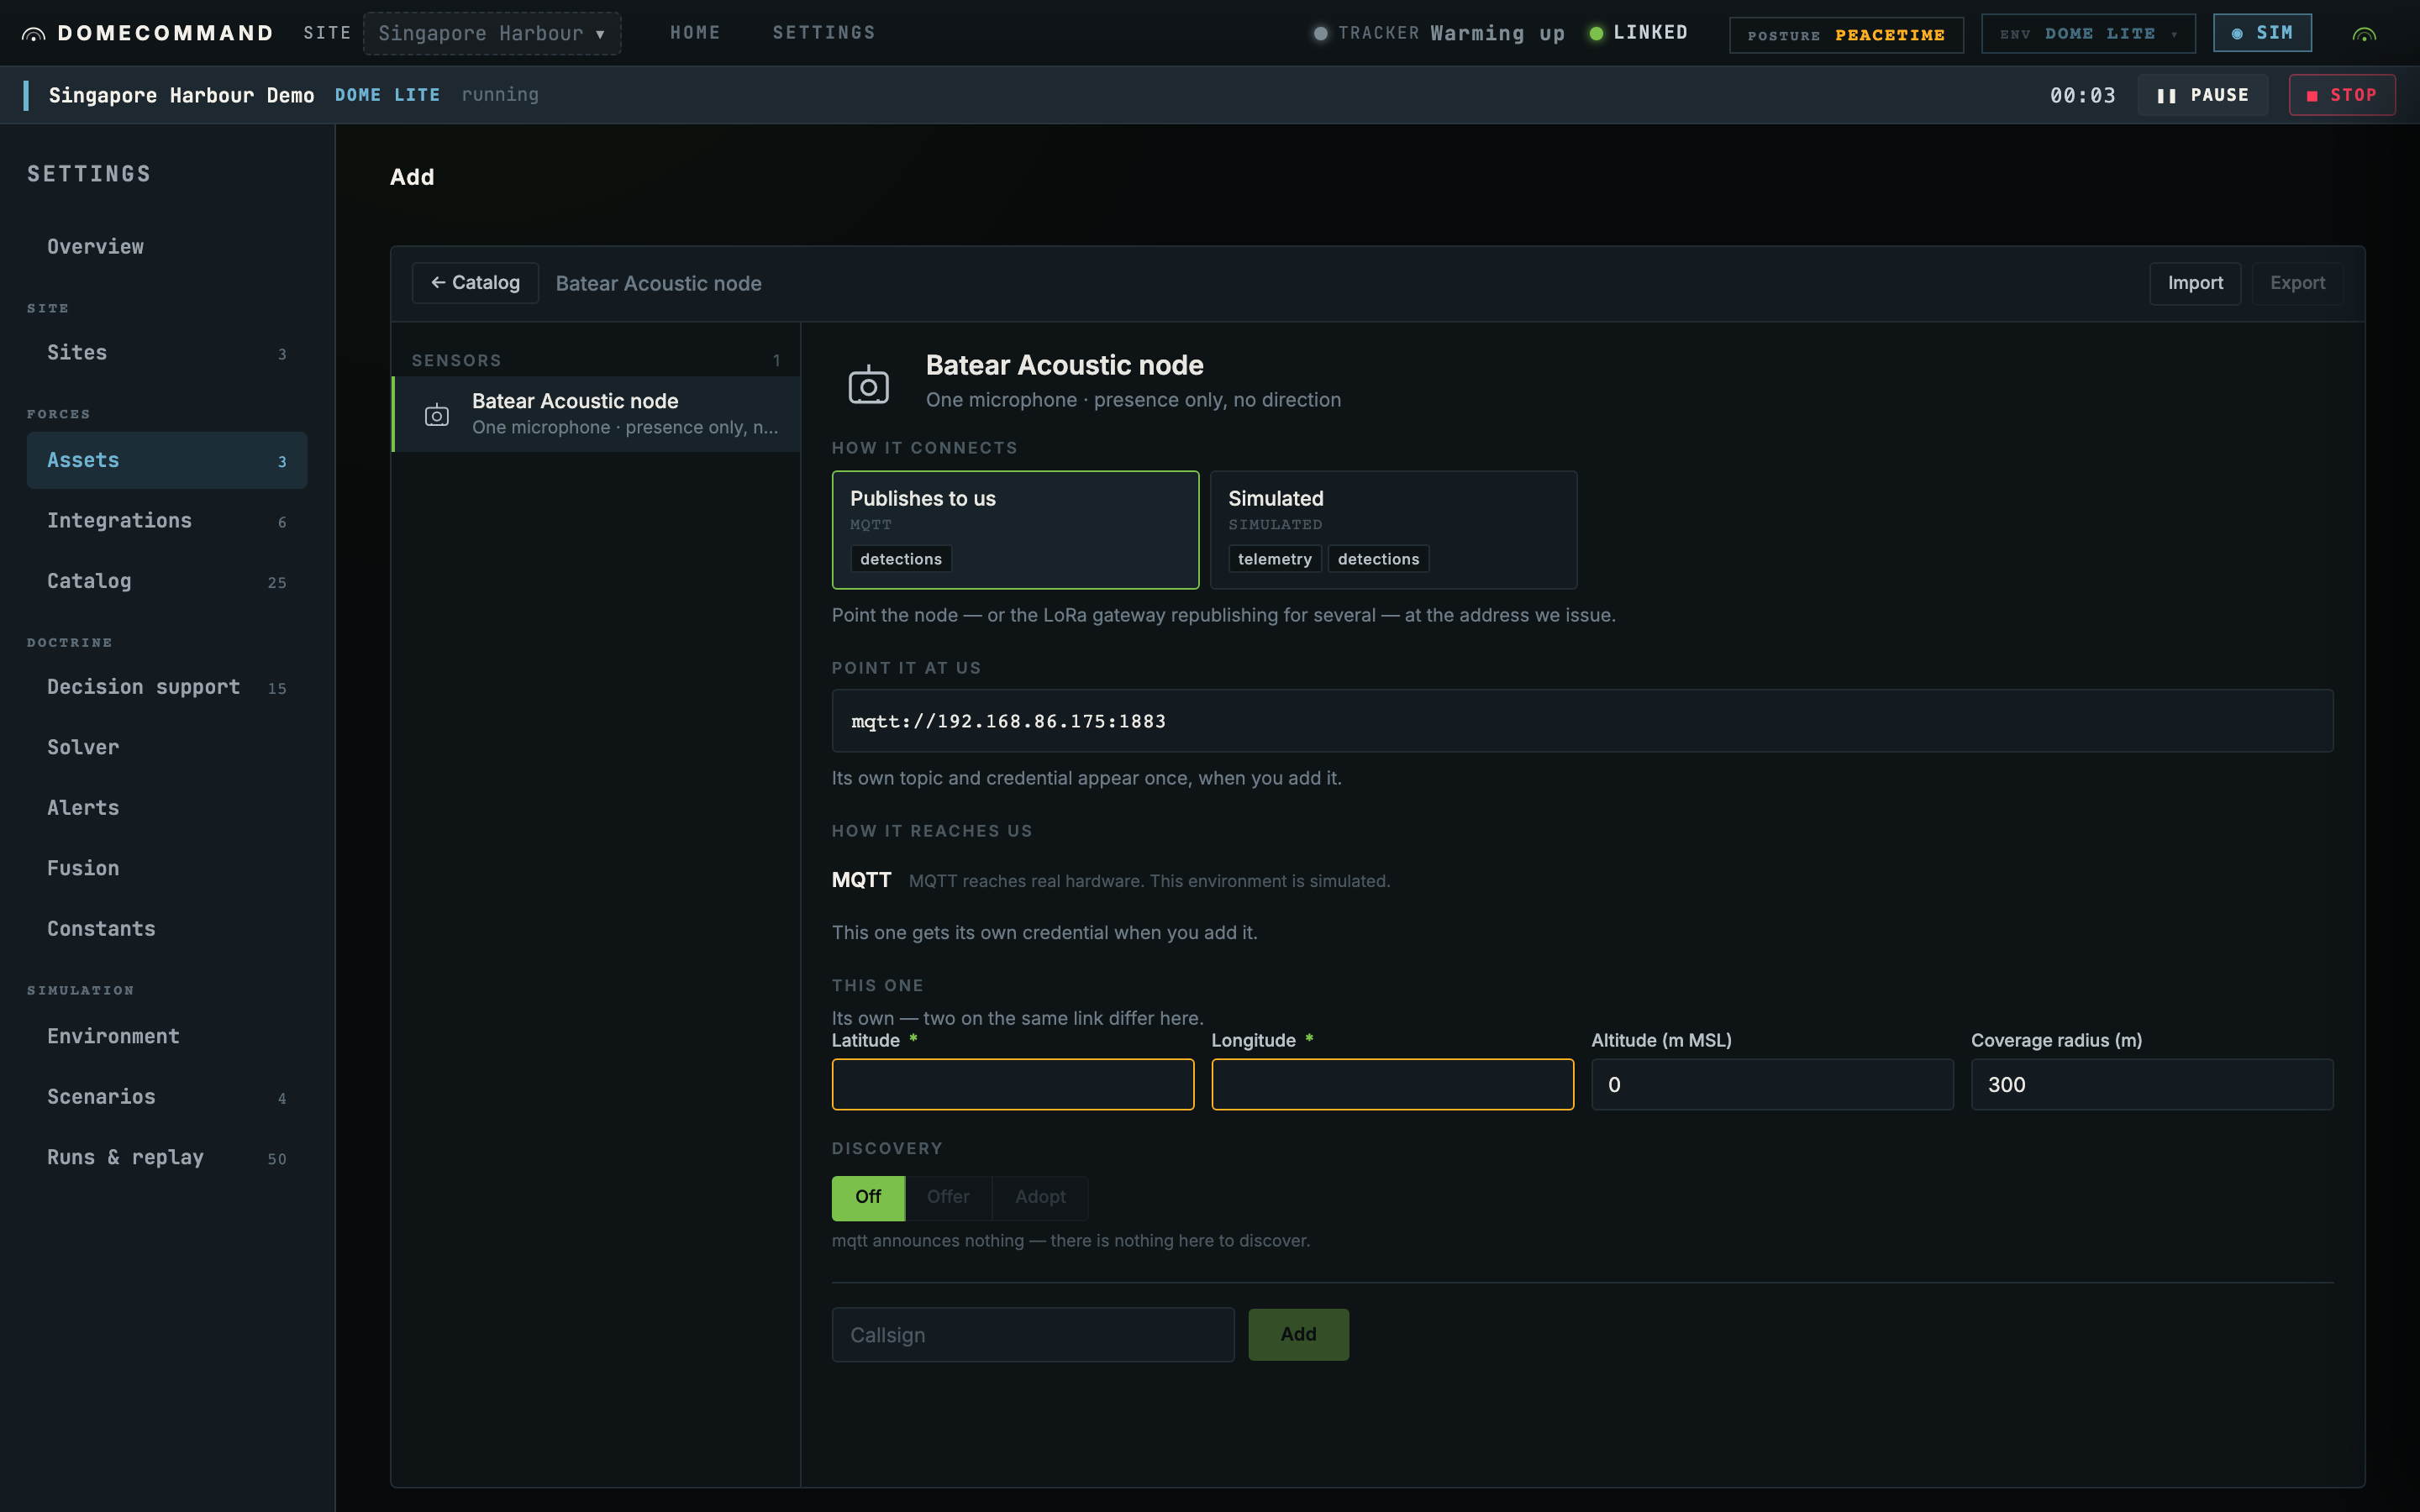2420x1512 pixels.
Task: Open Fusion settings
Action: pyautogui.click(x=167, y=868)
